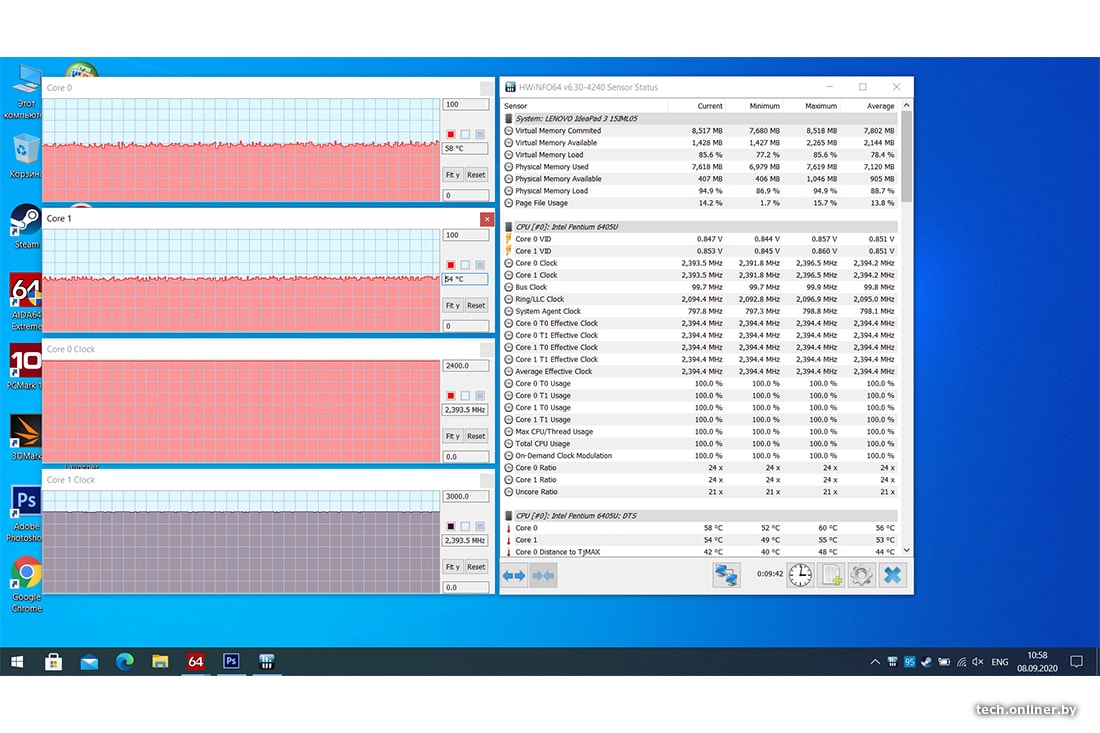
Task: Click the light blue swatch in Core 1 graph
Action: (x=480, y=265)
